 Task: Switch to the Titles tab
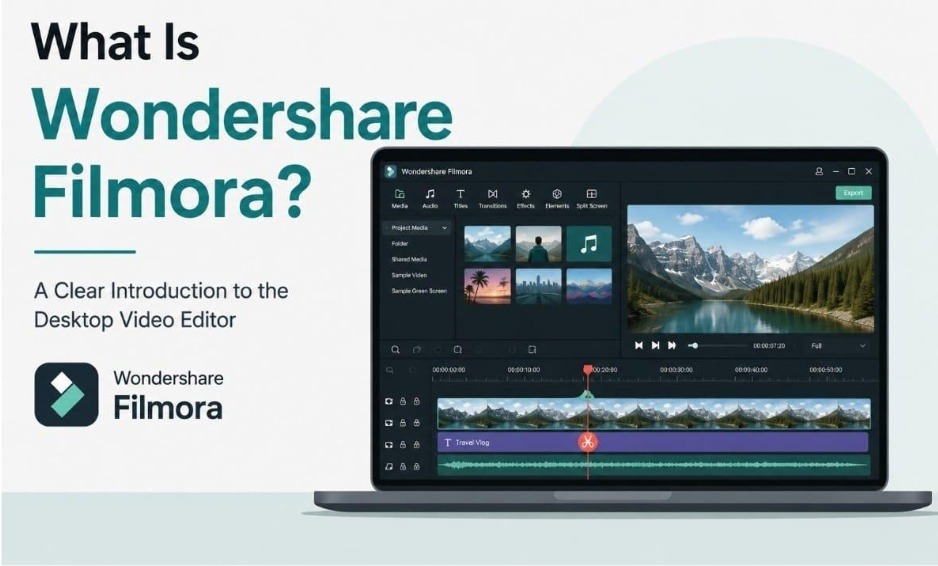pyautogui.click(x=460, y=199)
